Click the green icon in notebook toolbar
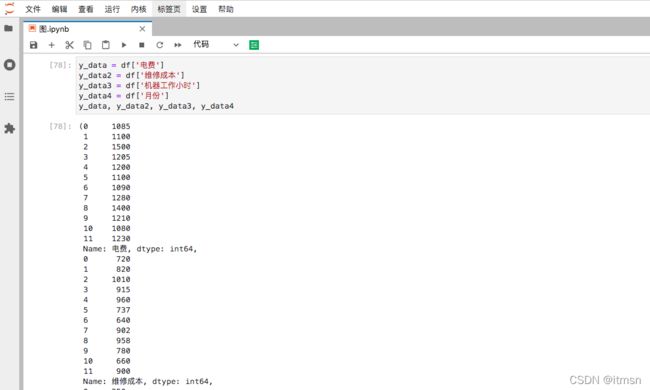 (x=254, y=45)
